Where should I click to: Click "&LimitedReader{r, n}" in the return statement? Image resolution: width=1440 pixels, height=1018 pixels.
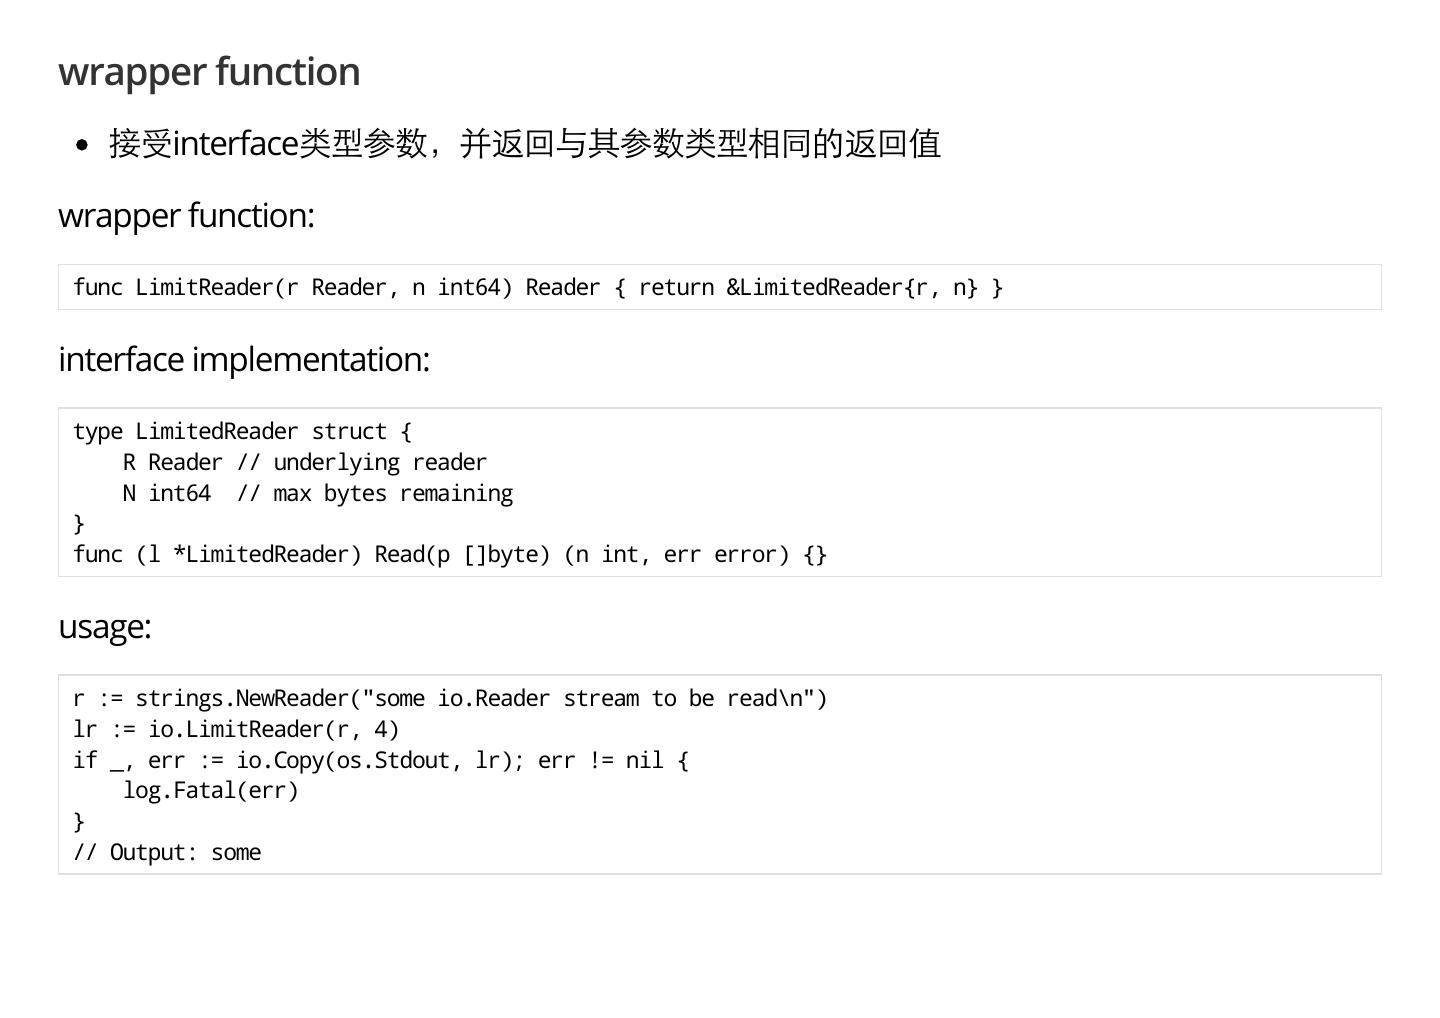pyautogui.click(x=851, y=288)
